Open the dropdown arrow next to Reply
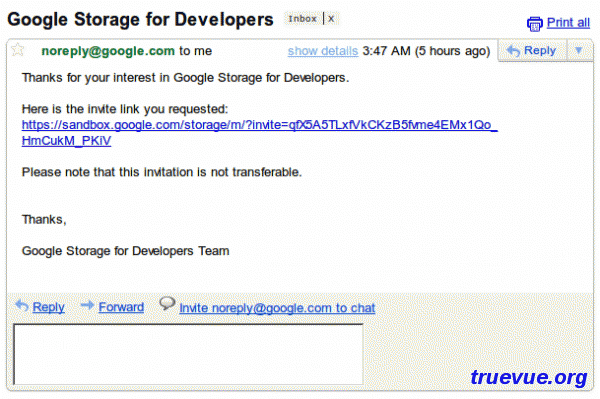Viewport: 600px width, 399px height. (x=579, y=50)
